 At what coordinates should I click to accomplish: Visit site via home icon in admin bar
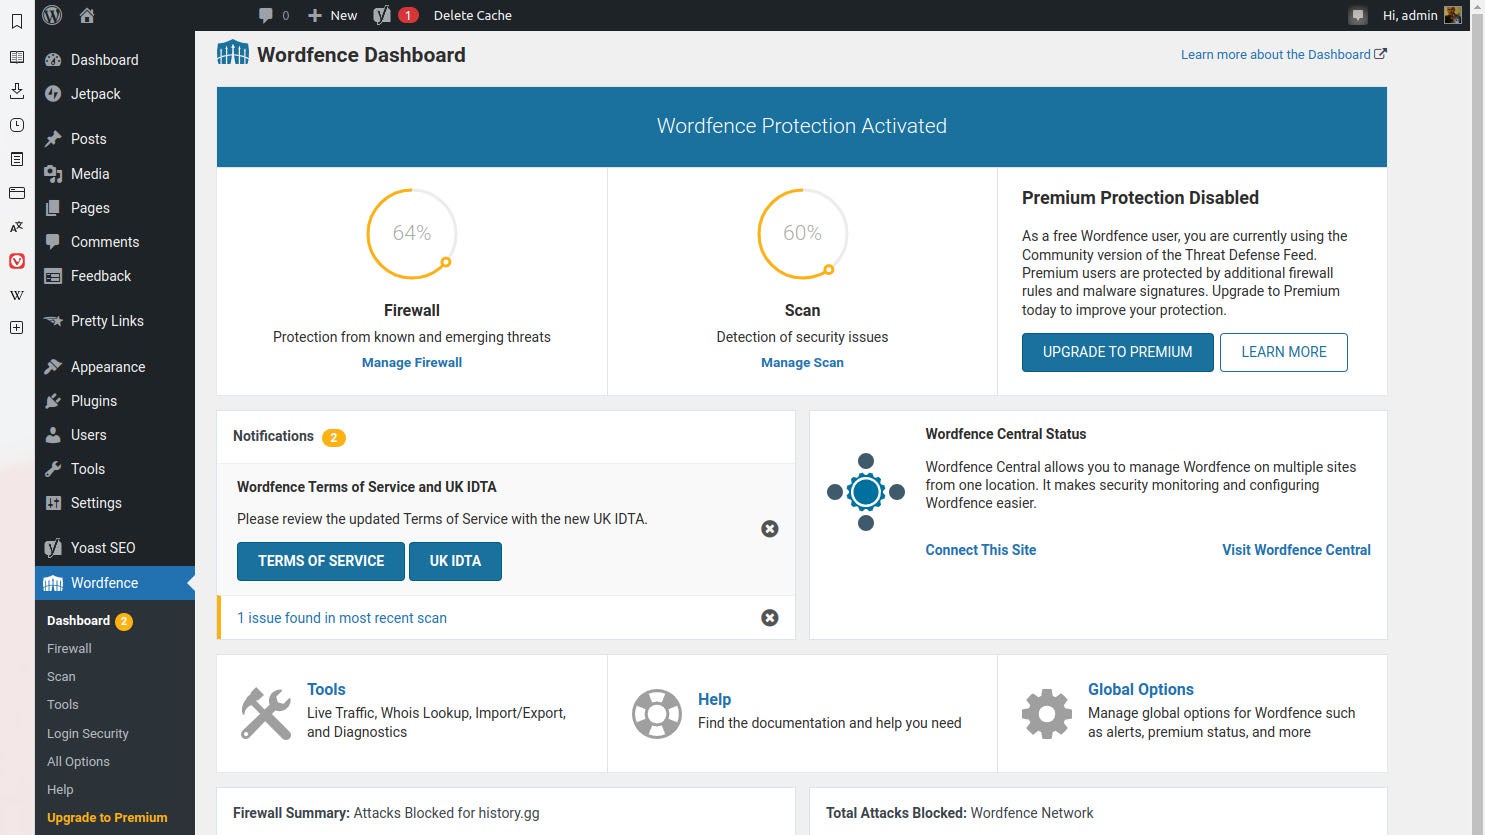87,15
